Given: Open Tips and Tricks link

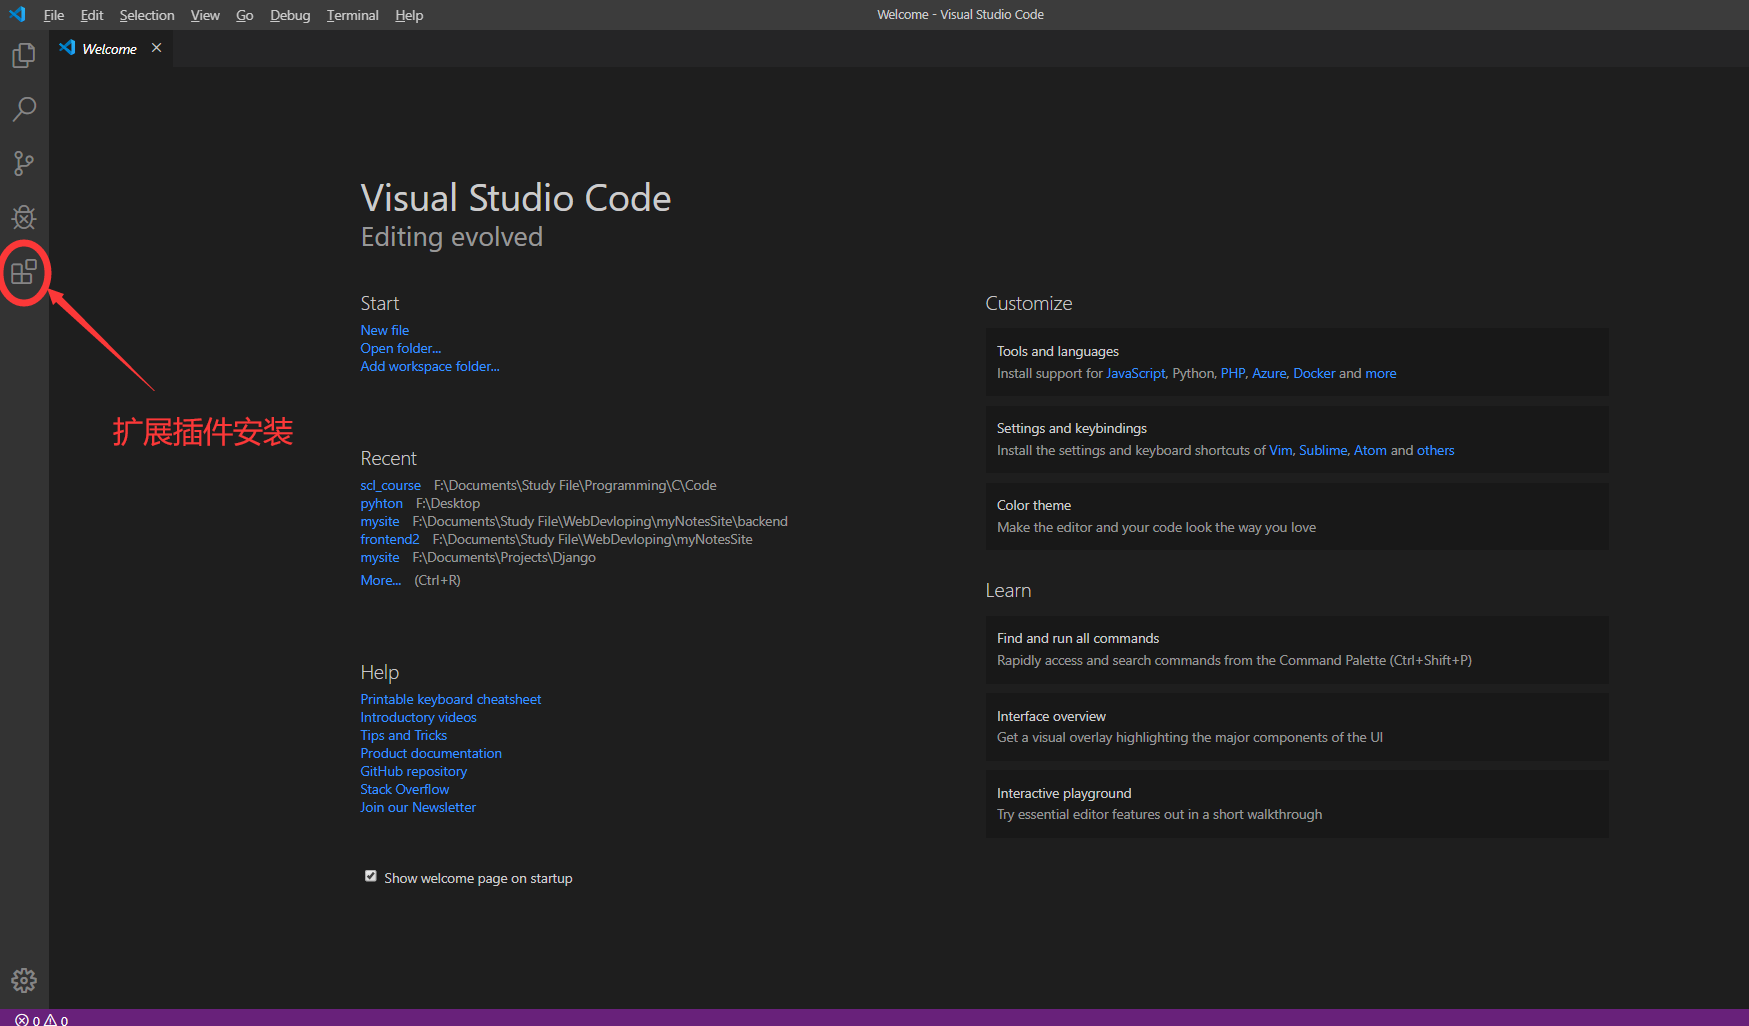Looking at the screenshot, I should [x=404, y=735].
